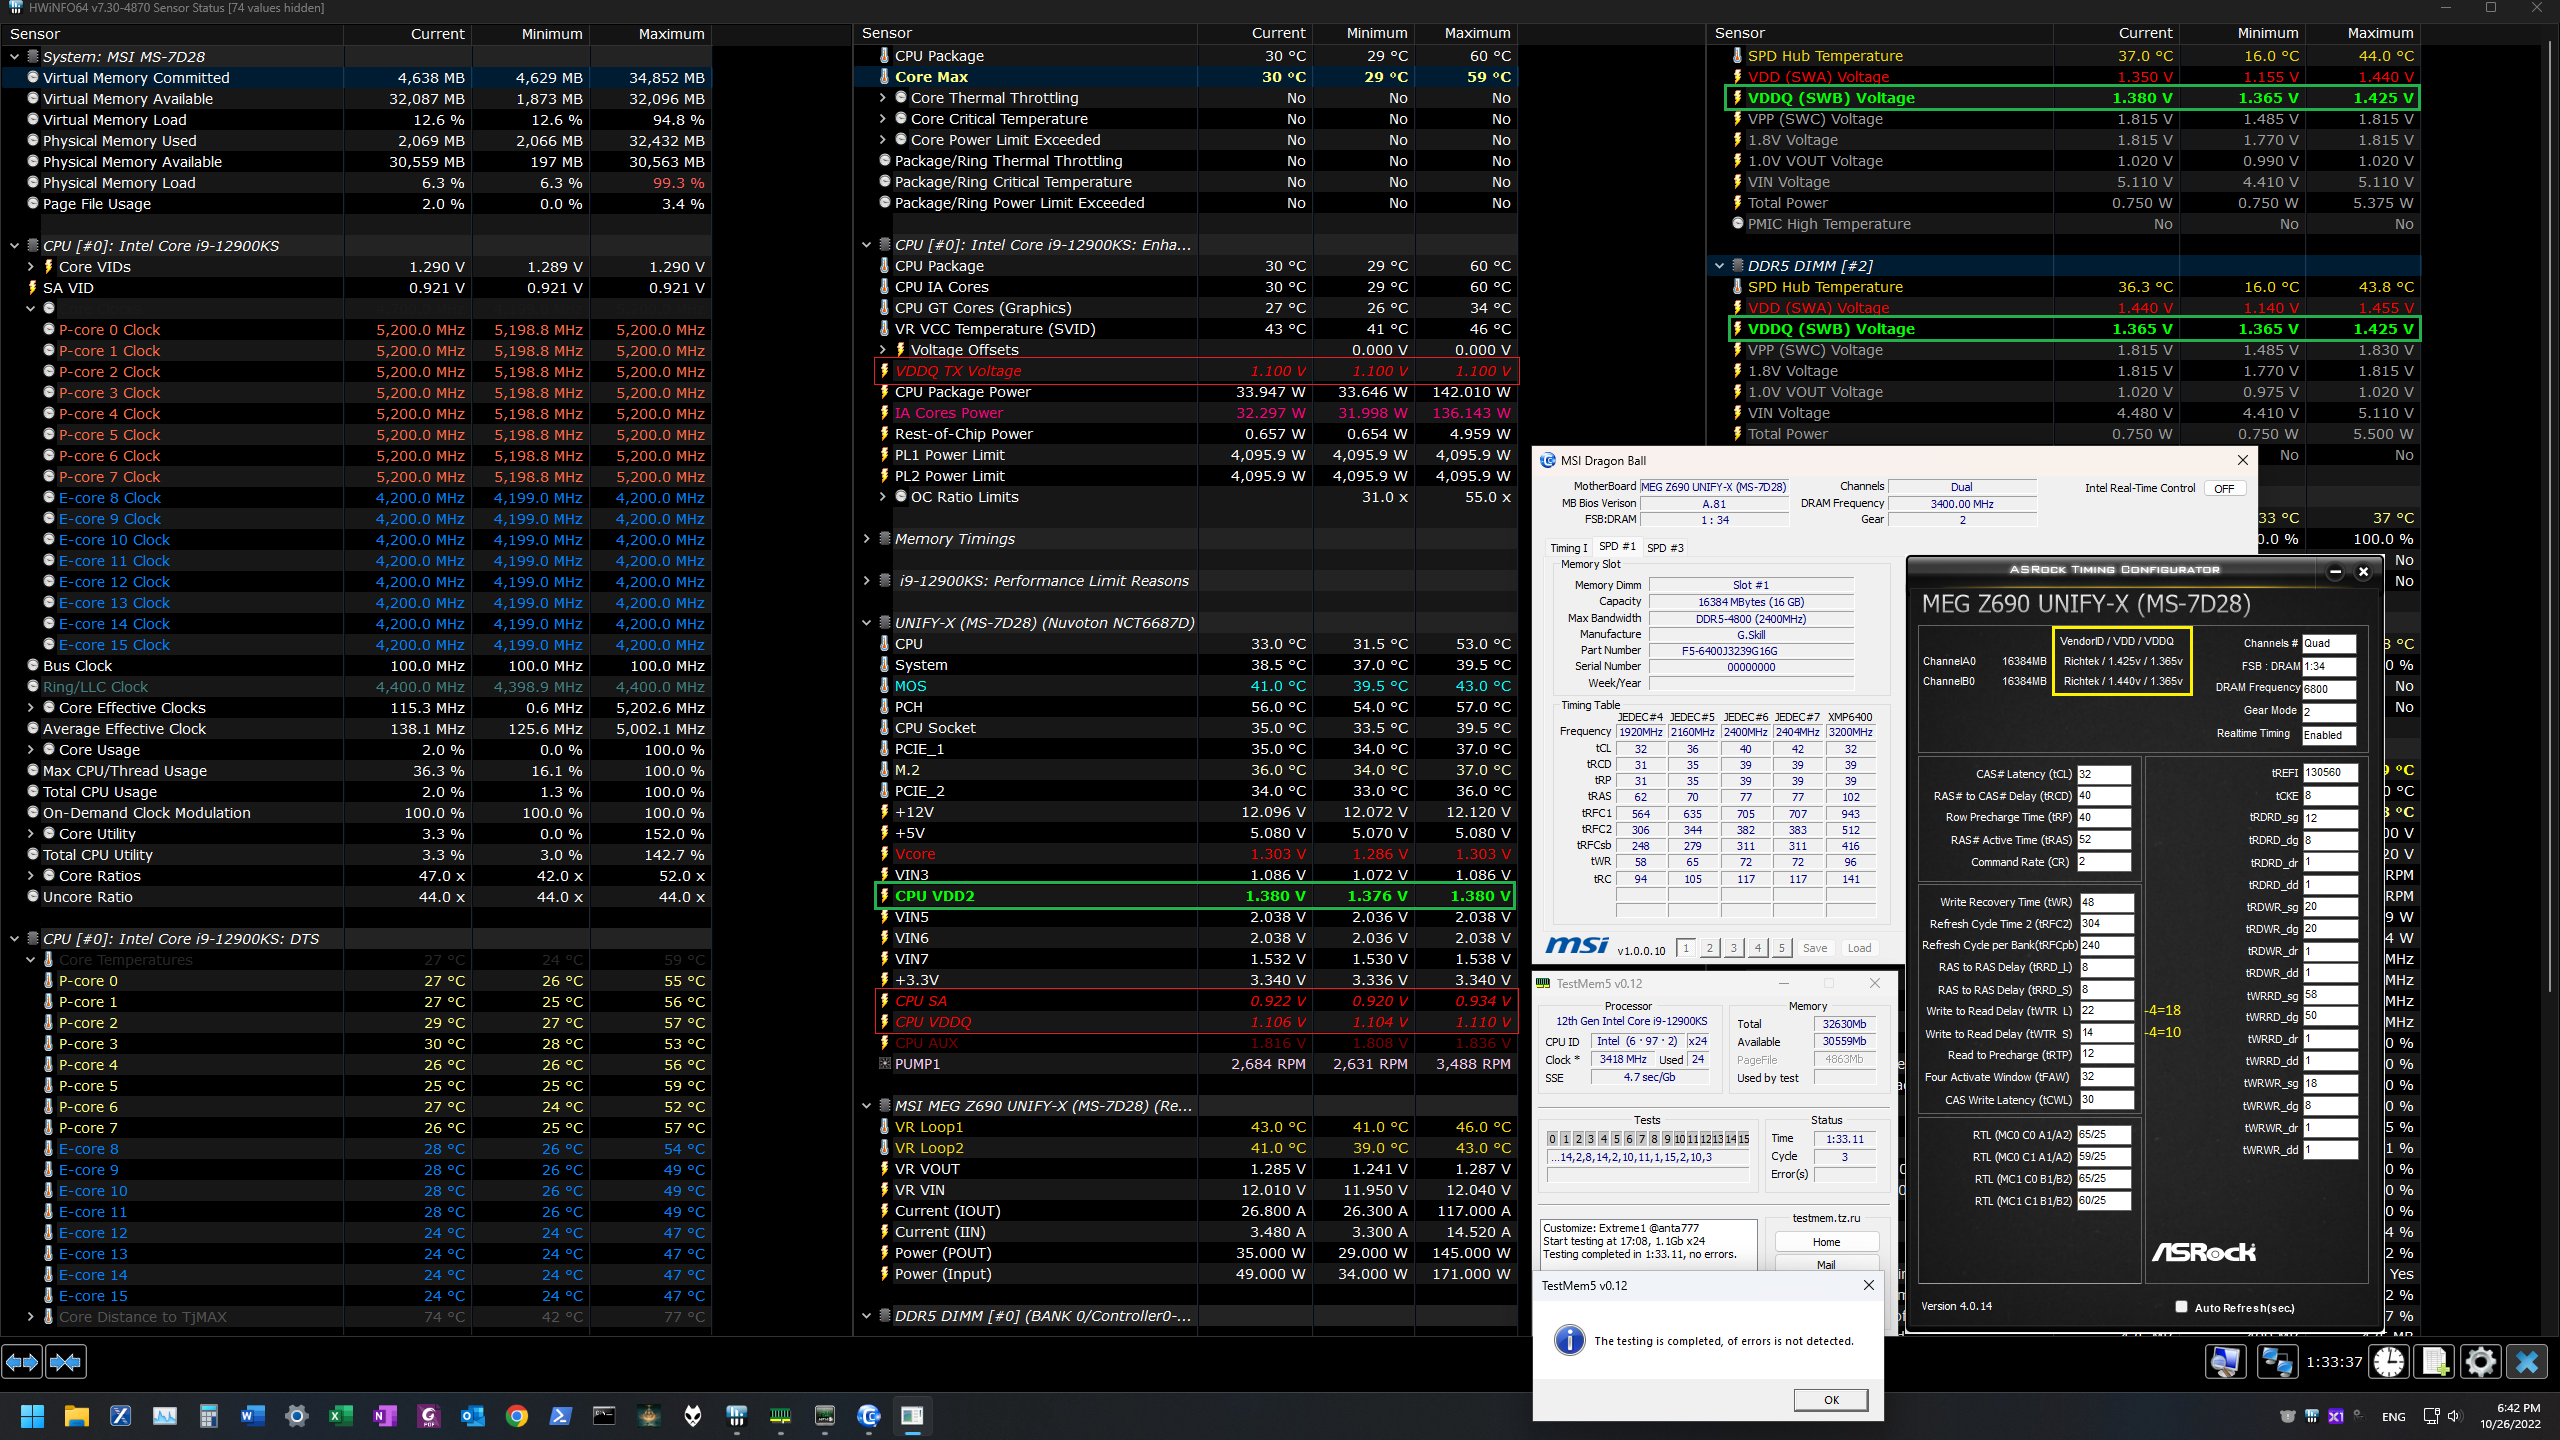Select profile slot 1 in MSI Dragon Ball
The height and width of the screenshot is (1440, 2560).
[x=1686, y=948]
